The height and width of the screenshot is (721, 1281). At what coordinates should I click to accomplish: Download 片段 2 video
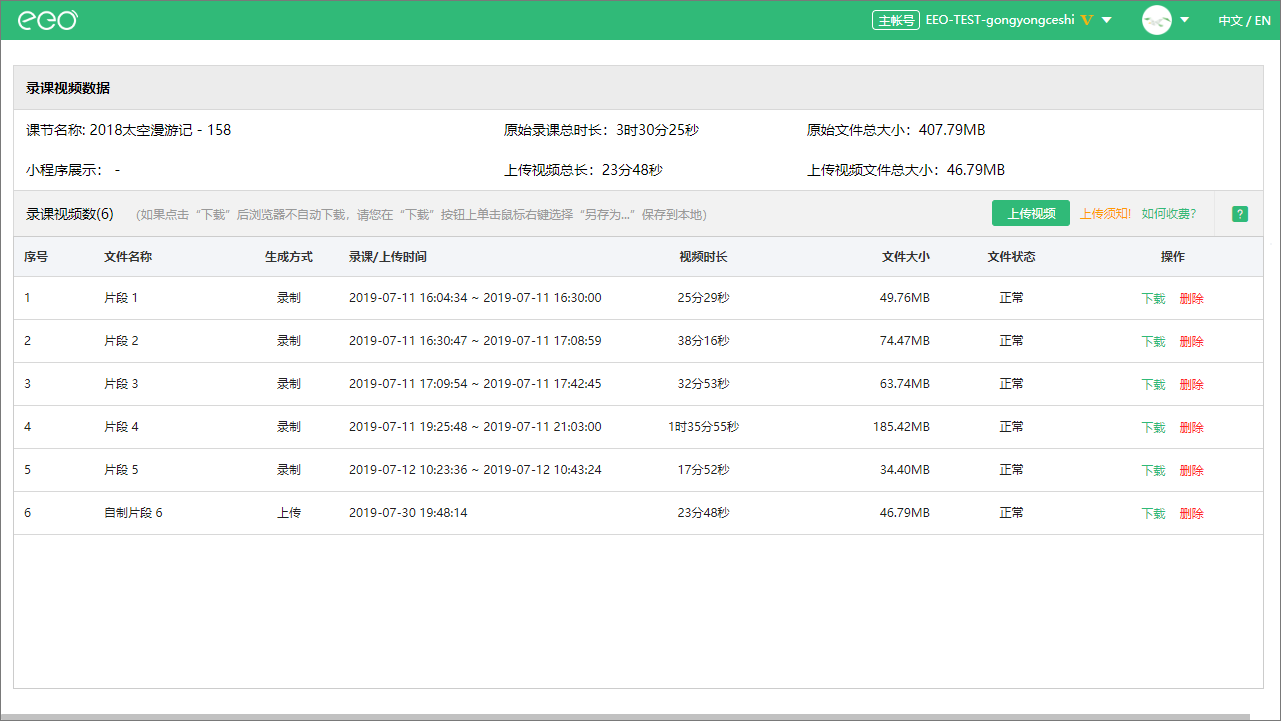(1154, 341)
